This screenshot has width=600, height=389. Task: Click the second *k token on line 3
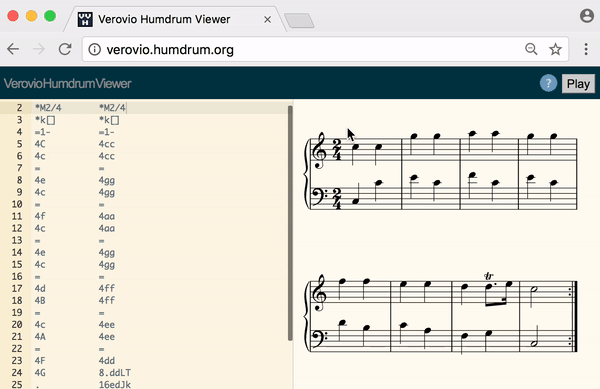(x=109, y=120)
